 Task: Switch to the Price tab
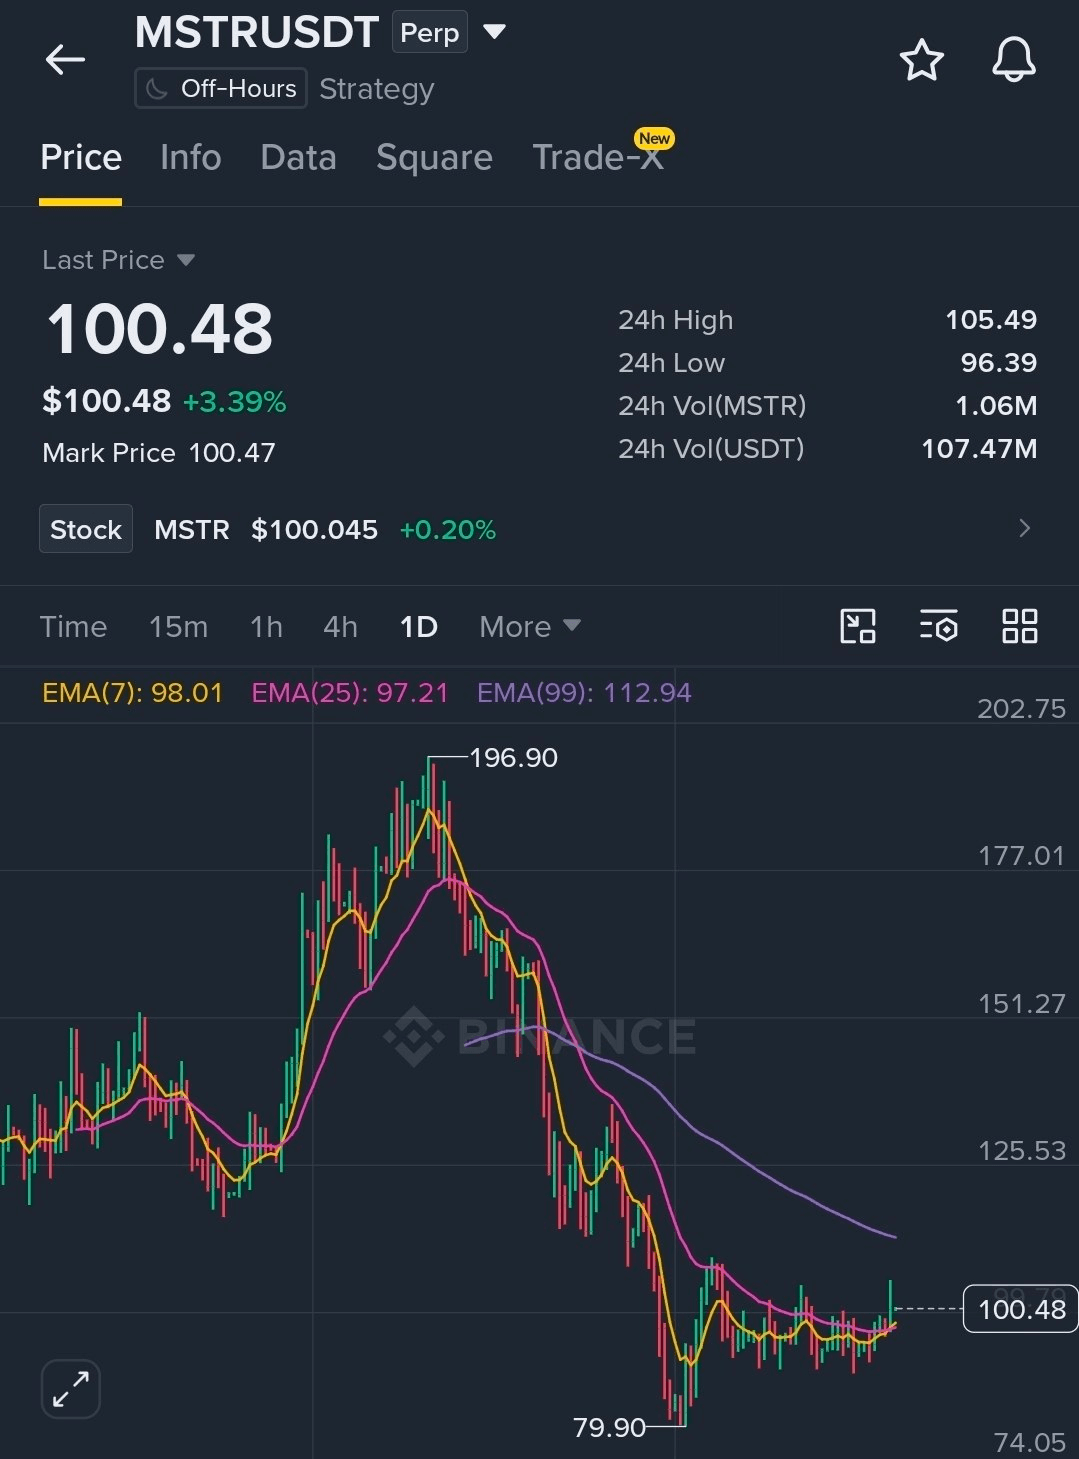pos(81,158)
